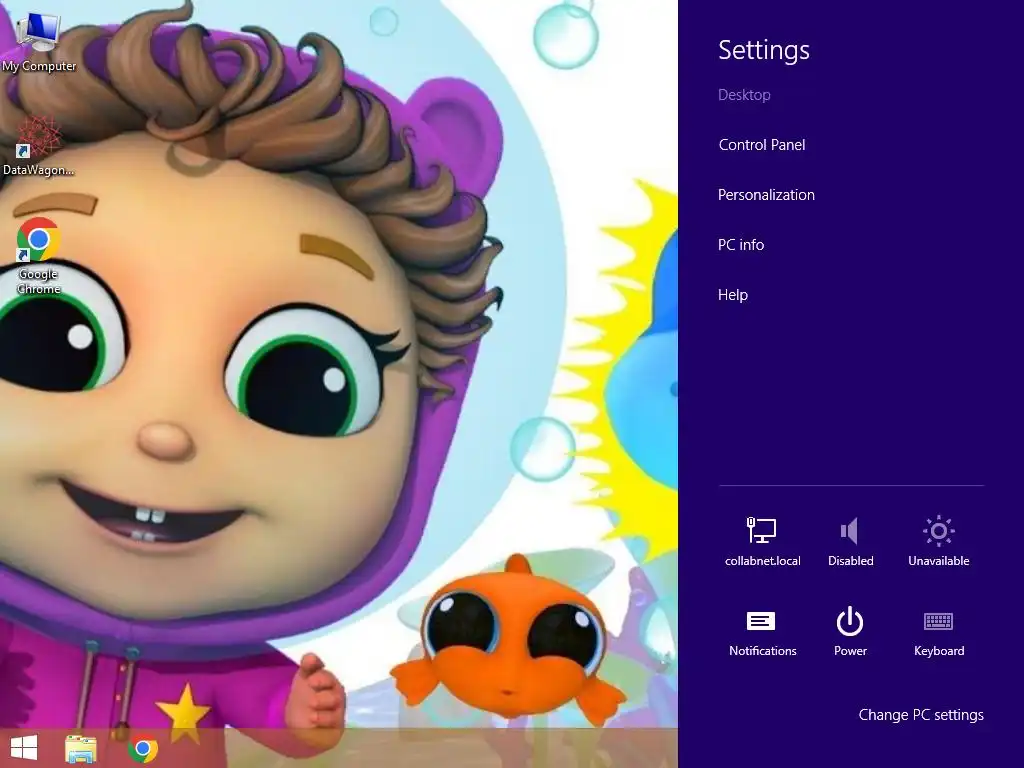The height and width of the screenshot is (768, 1024).
Task: Open Chrome from the taskbar
Action: [143, 748]
